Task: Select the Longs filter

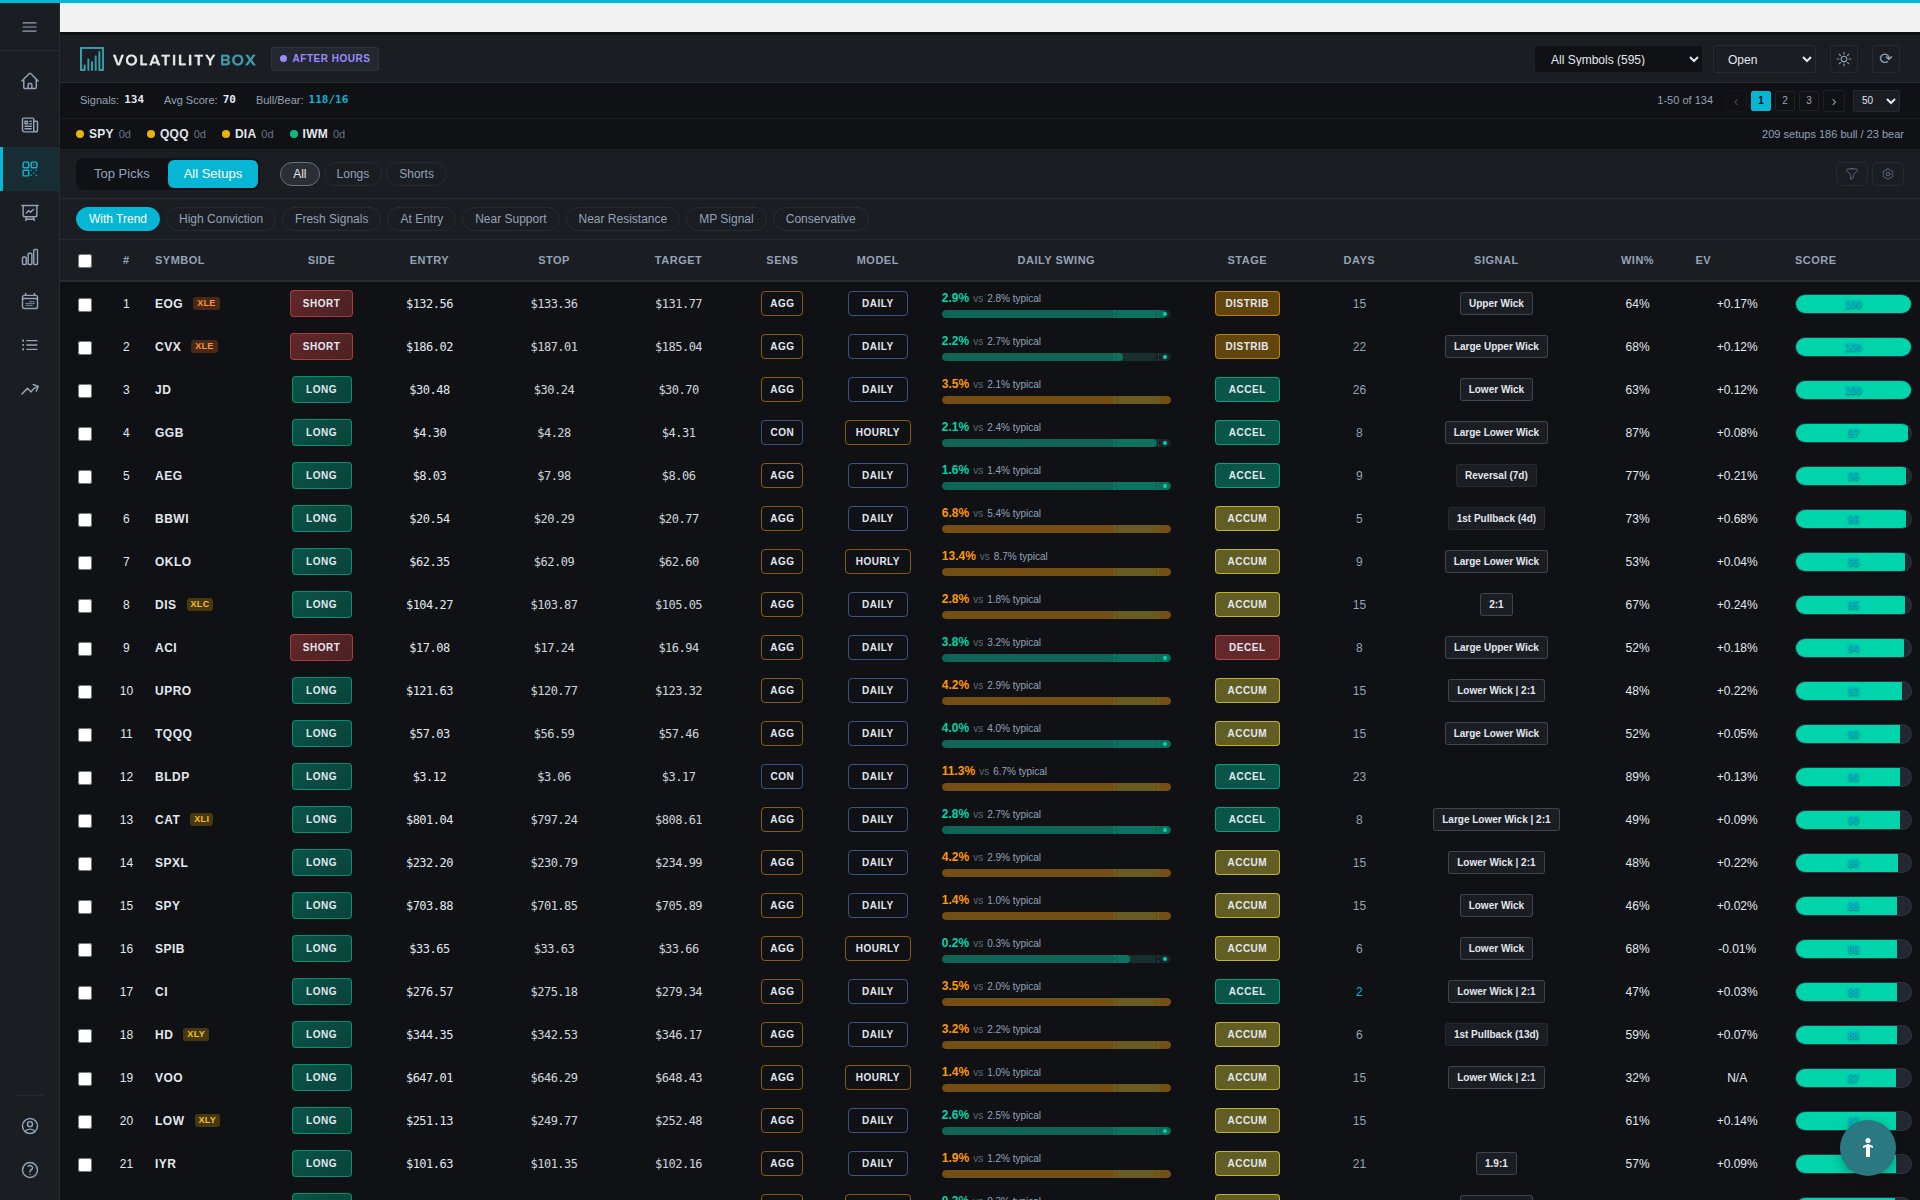Action: coord(353,174)
